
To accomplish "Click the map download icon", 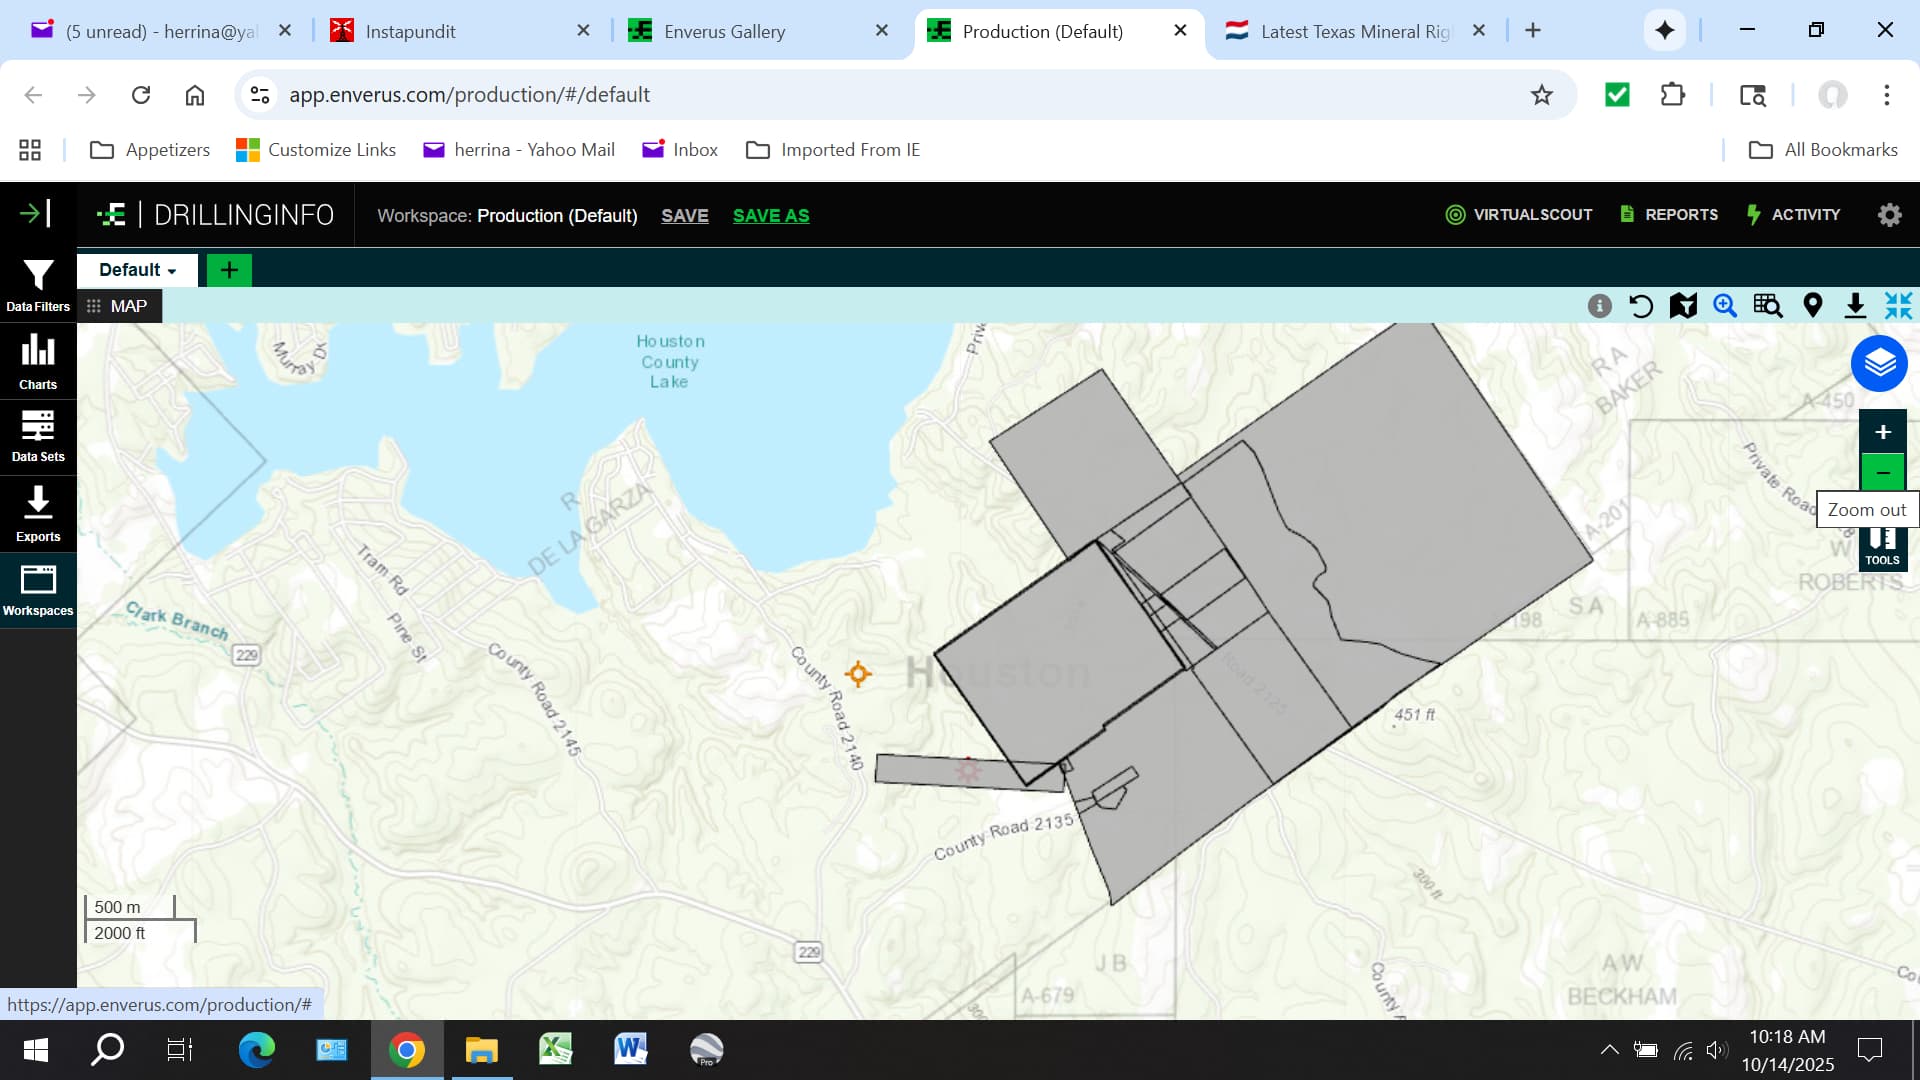I will [1855, 306].
